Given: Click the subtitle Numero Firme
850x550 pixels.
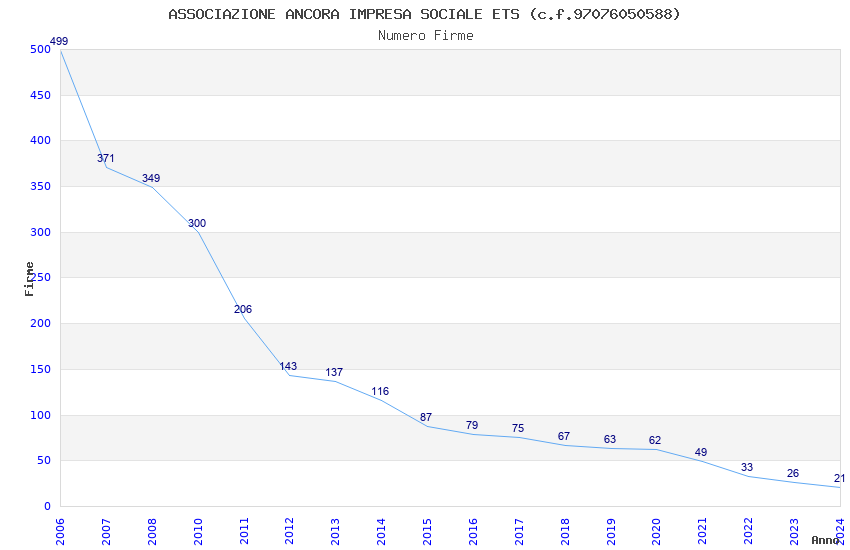Looking at the screenshot, I should 426,36.
